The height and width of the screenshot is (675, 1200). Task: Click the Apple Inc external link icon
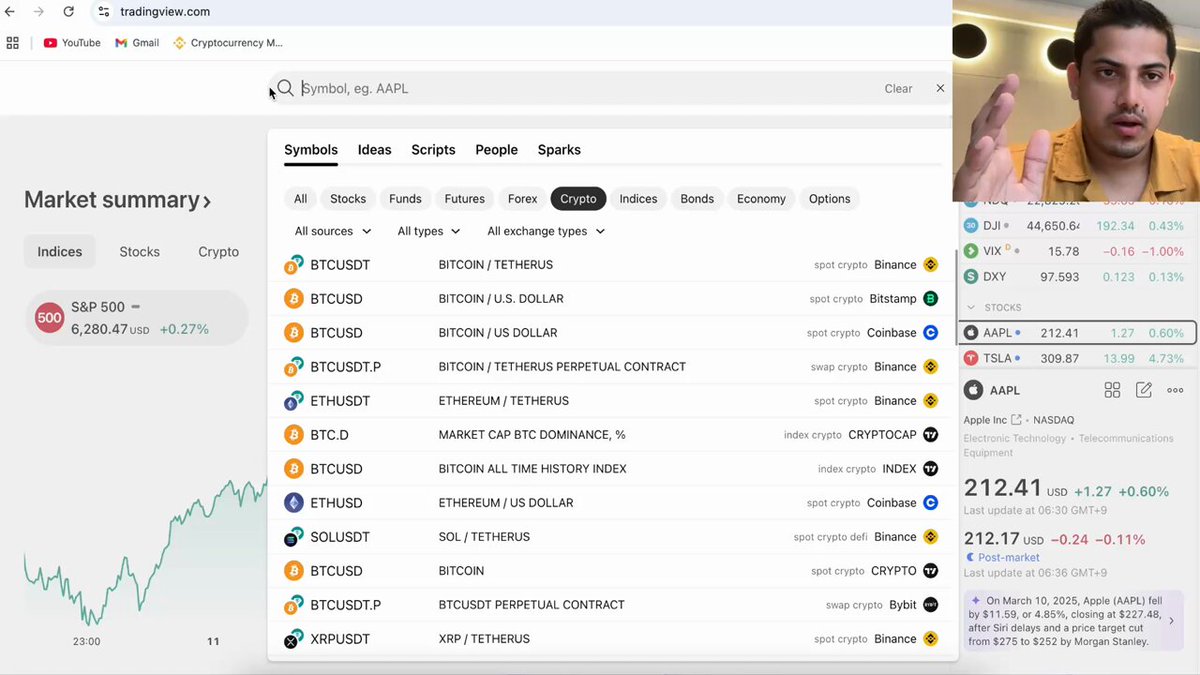[x=1017, y=420]
